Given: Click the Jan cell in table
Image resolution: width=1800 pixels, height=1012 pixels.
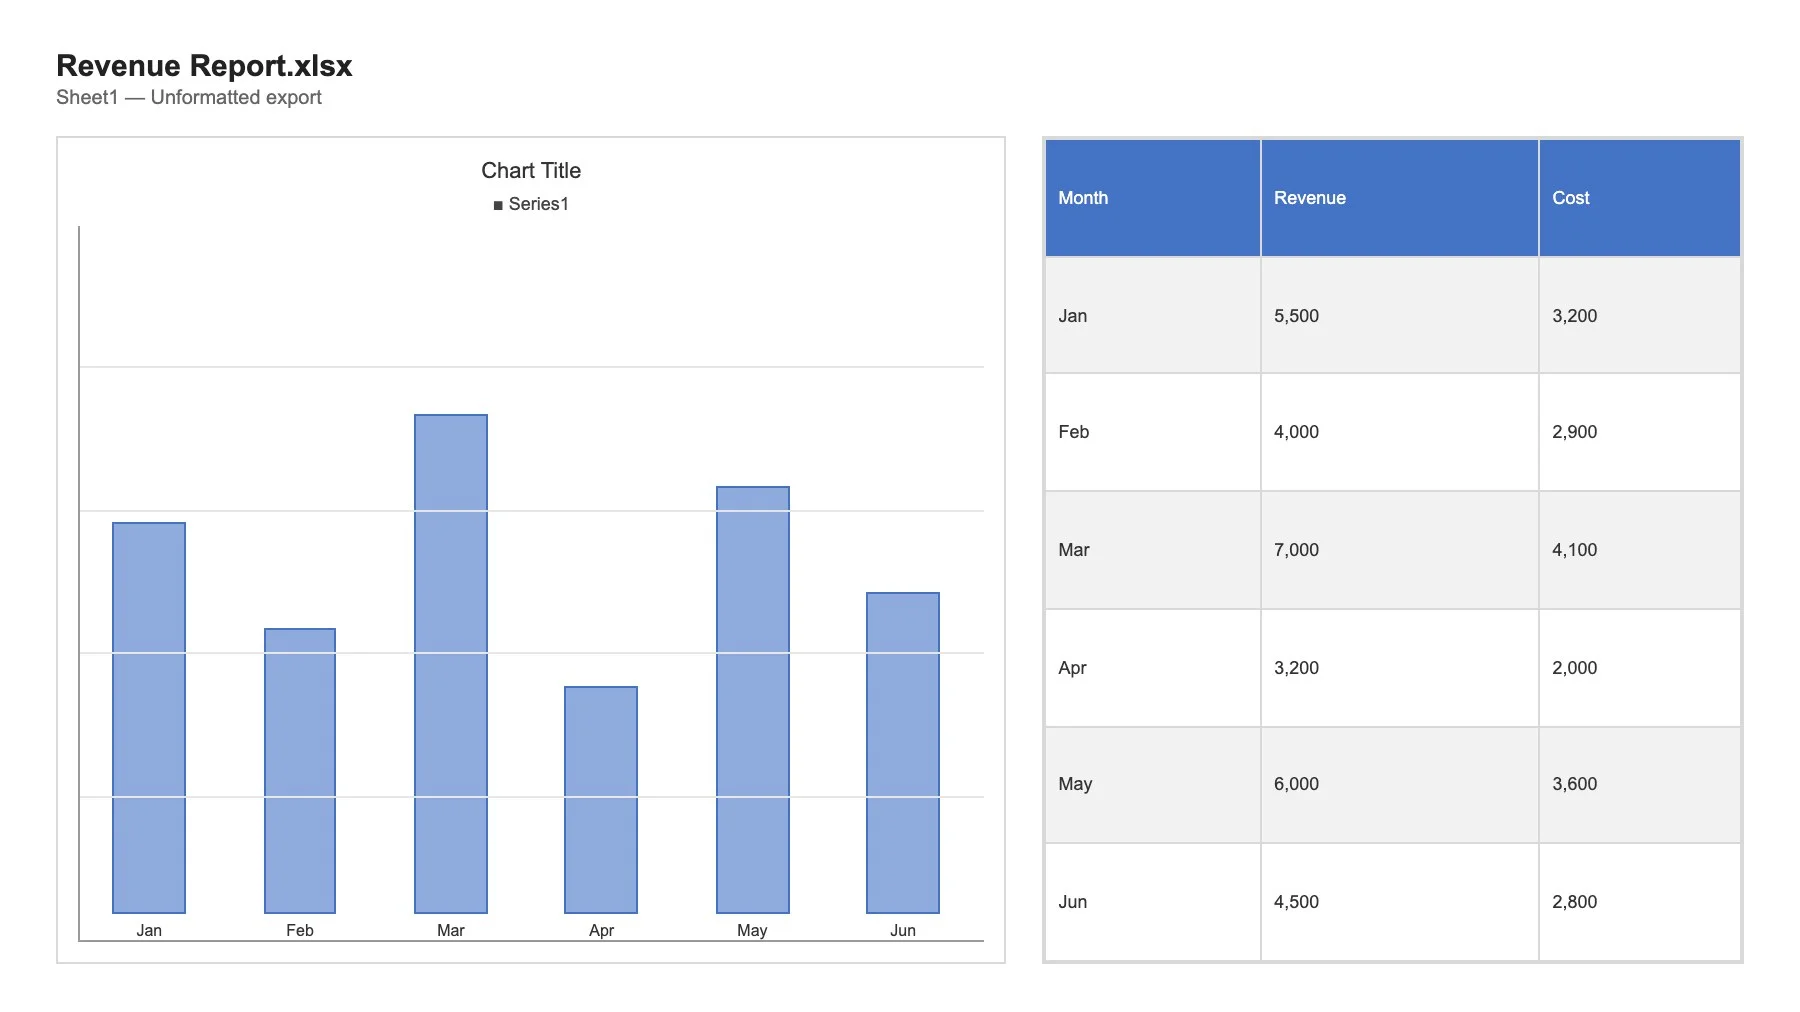Looking at the screenshot, I should 1153,316.
